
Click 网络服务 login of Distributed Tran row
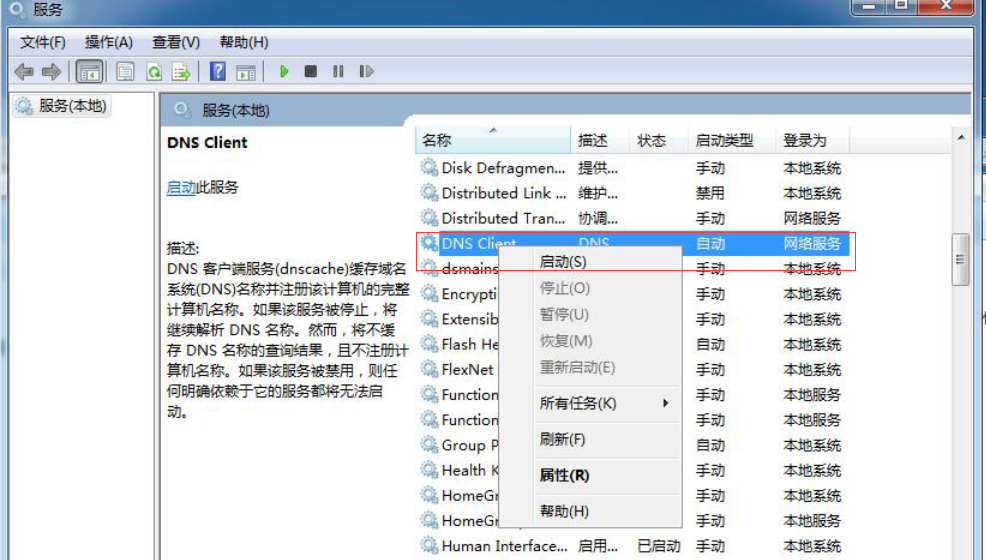[x=812, y=219]
